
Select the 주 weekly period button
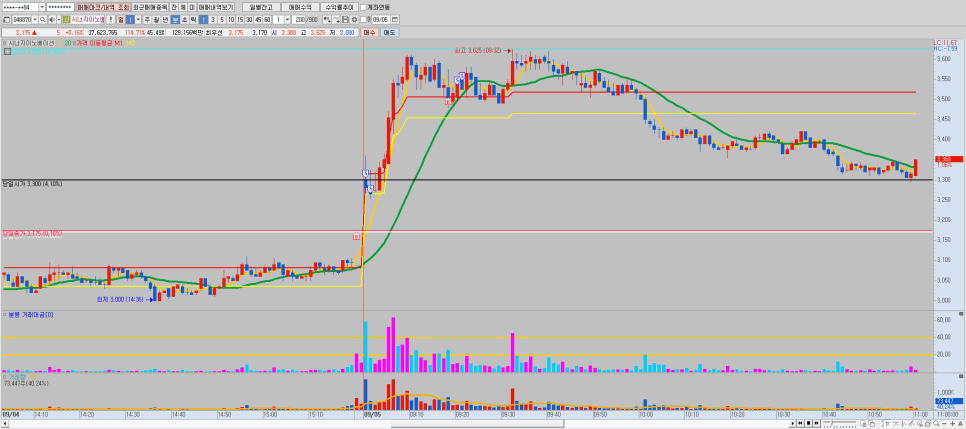pyautogui.click(x=148, y=20)
